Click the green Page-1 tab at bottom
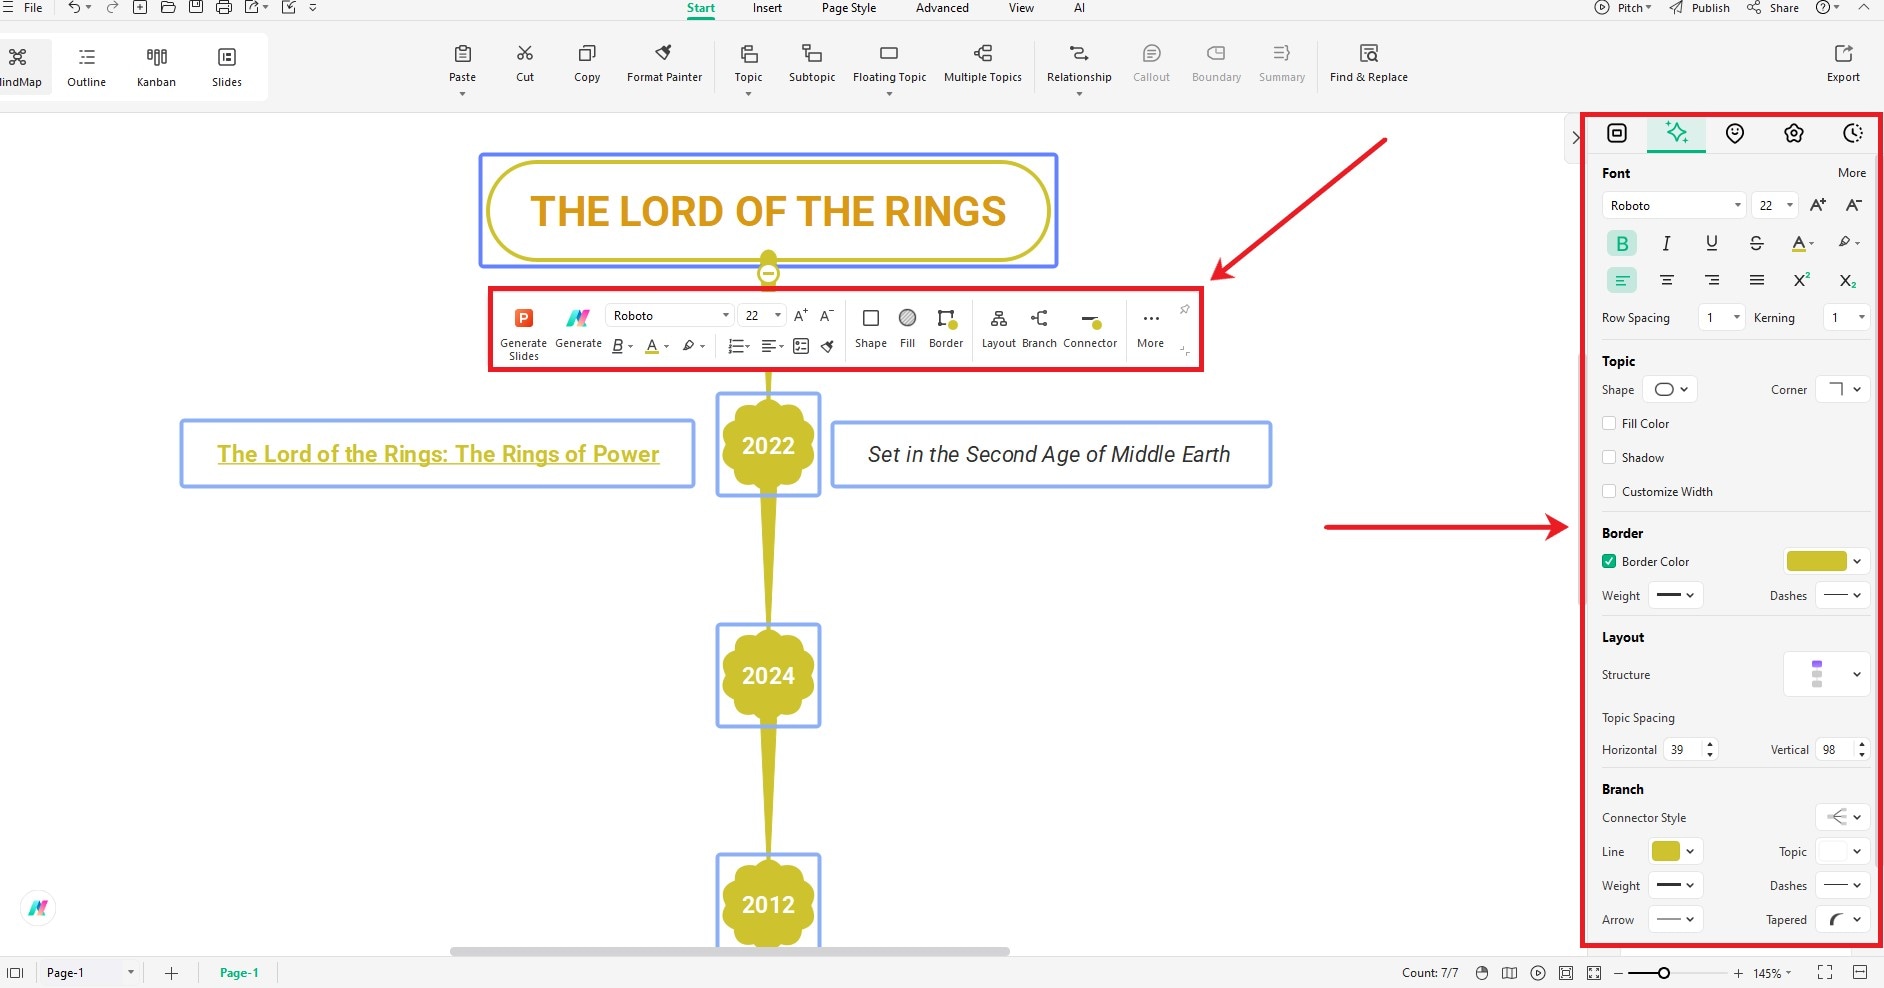Image resolution: width=1884 pixels, height=988 pixels. [x=239, y=972]
